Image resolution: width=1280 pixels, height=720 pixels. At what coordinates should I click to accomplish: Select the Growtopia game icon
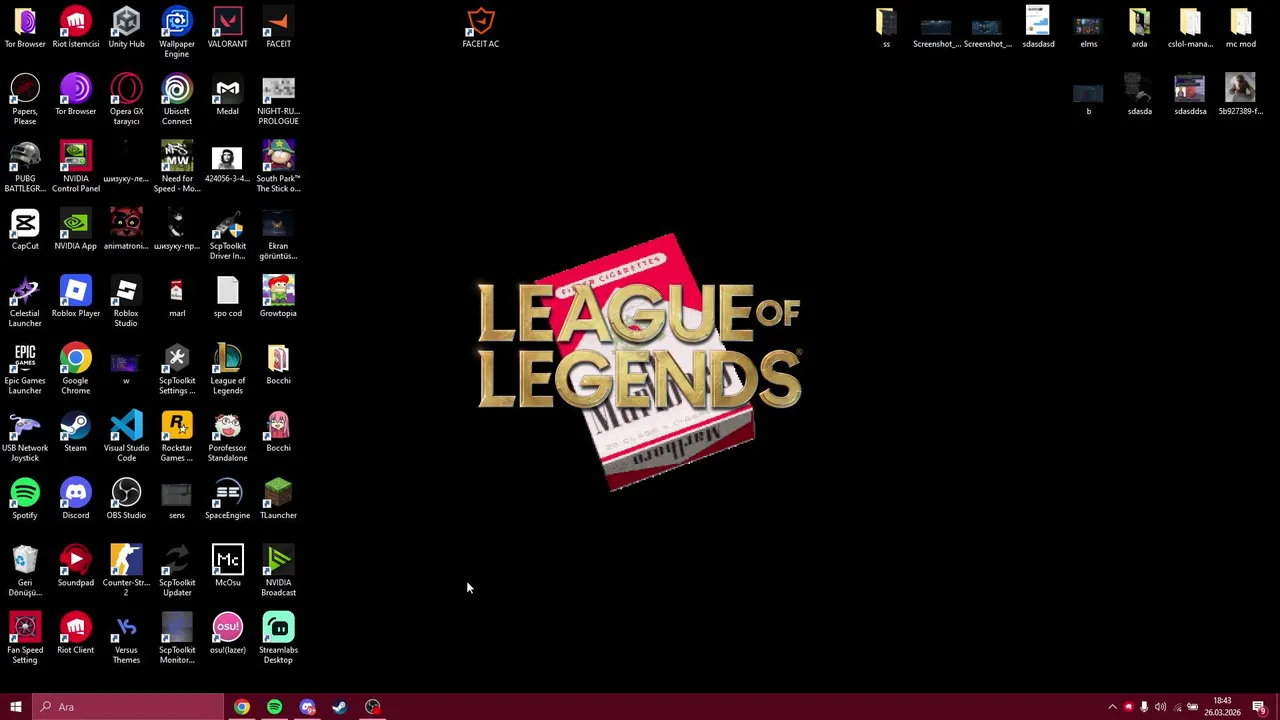[278, 297]
